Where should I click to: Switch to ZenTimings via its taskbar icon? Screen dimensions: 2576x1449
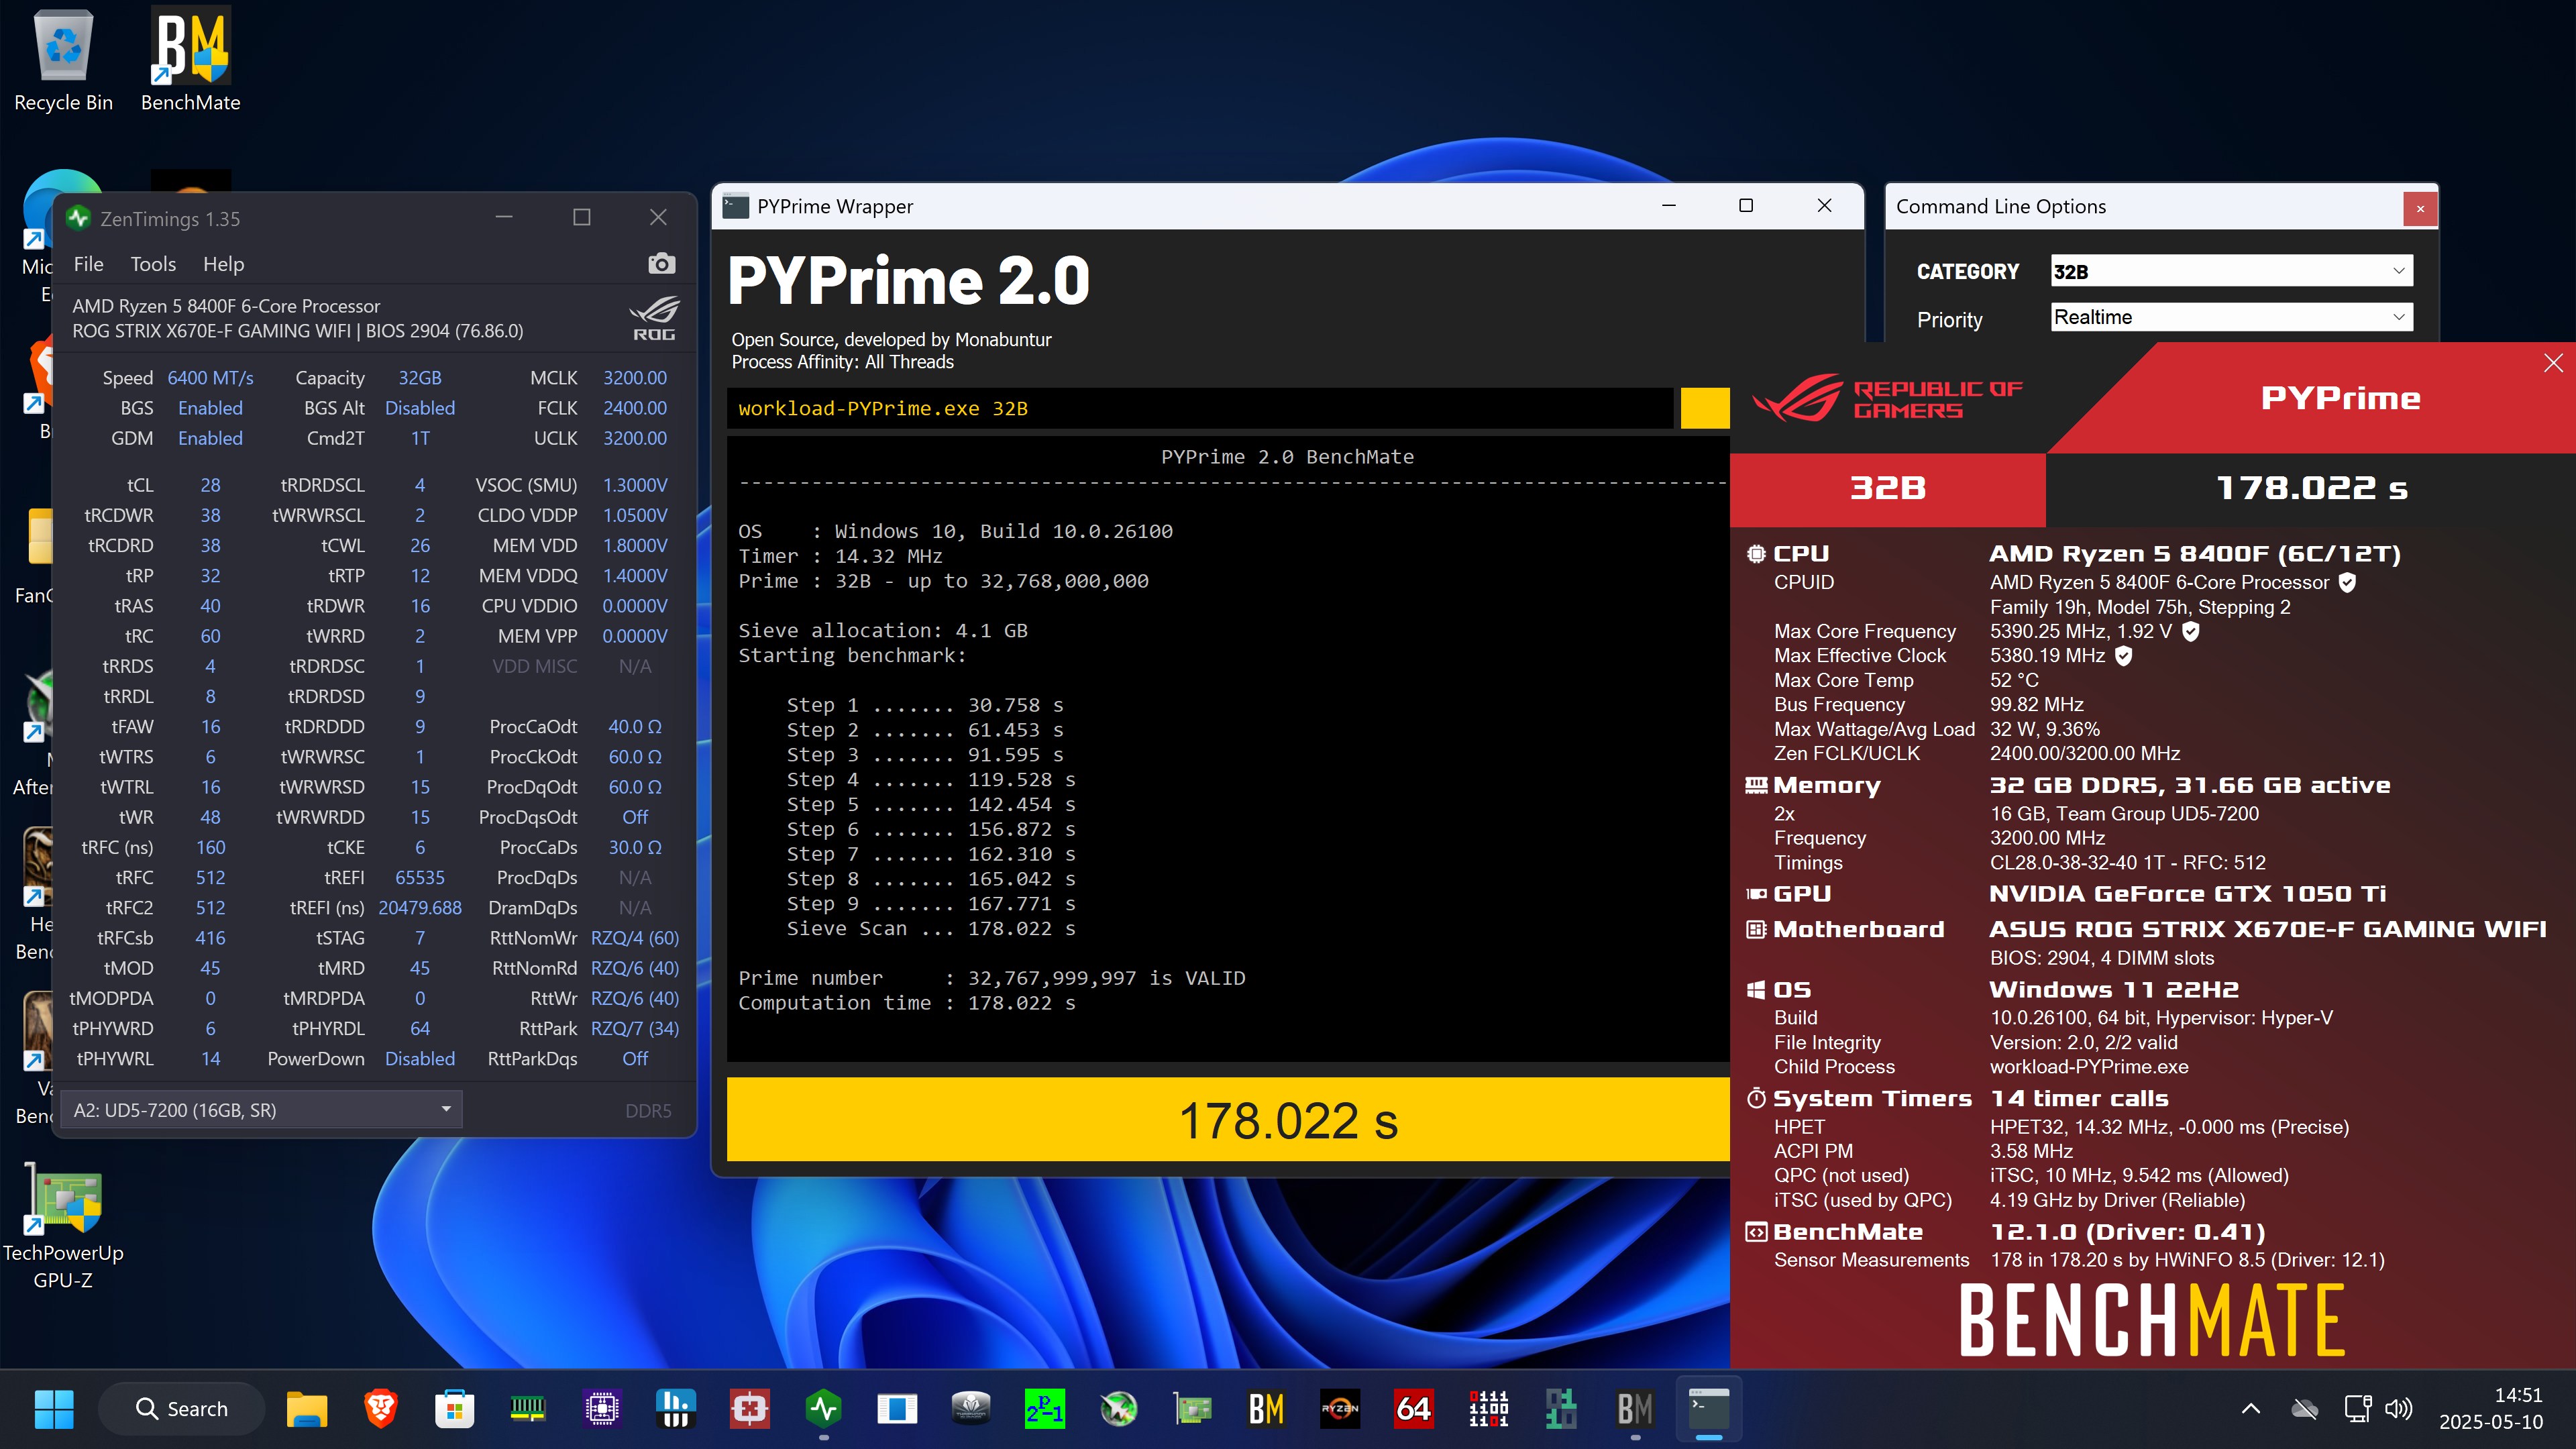coord(823,1409)
